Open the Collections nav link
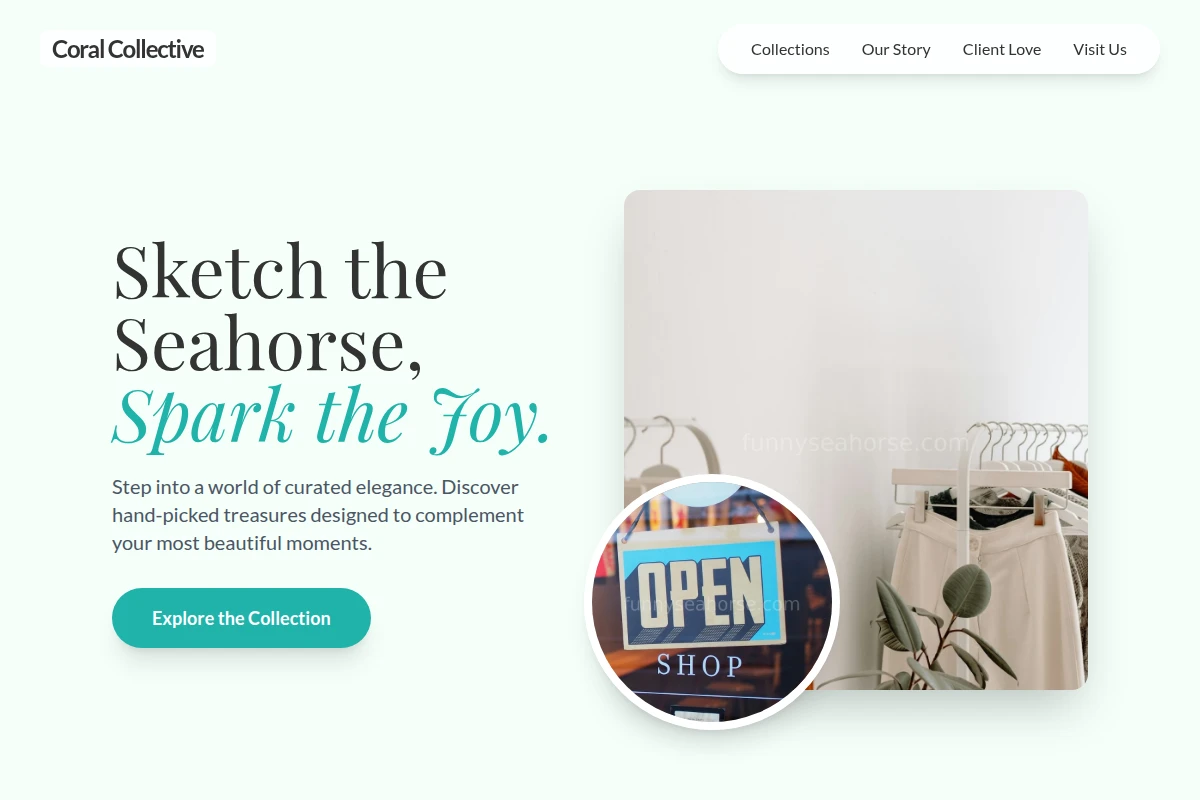1200x800 pixels. click(790, 49)
